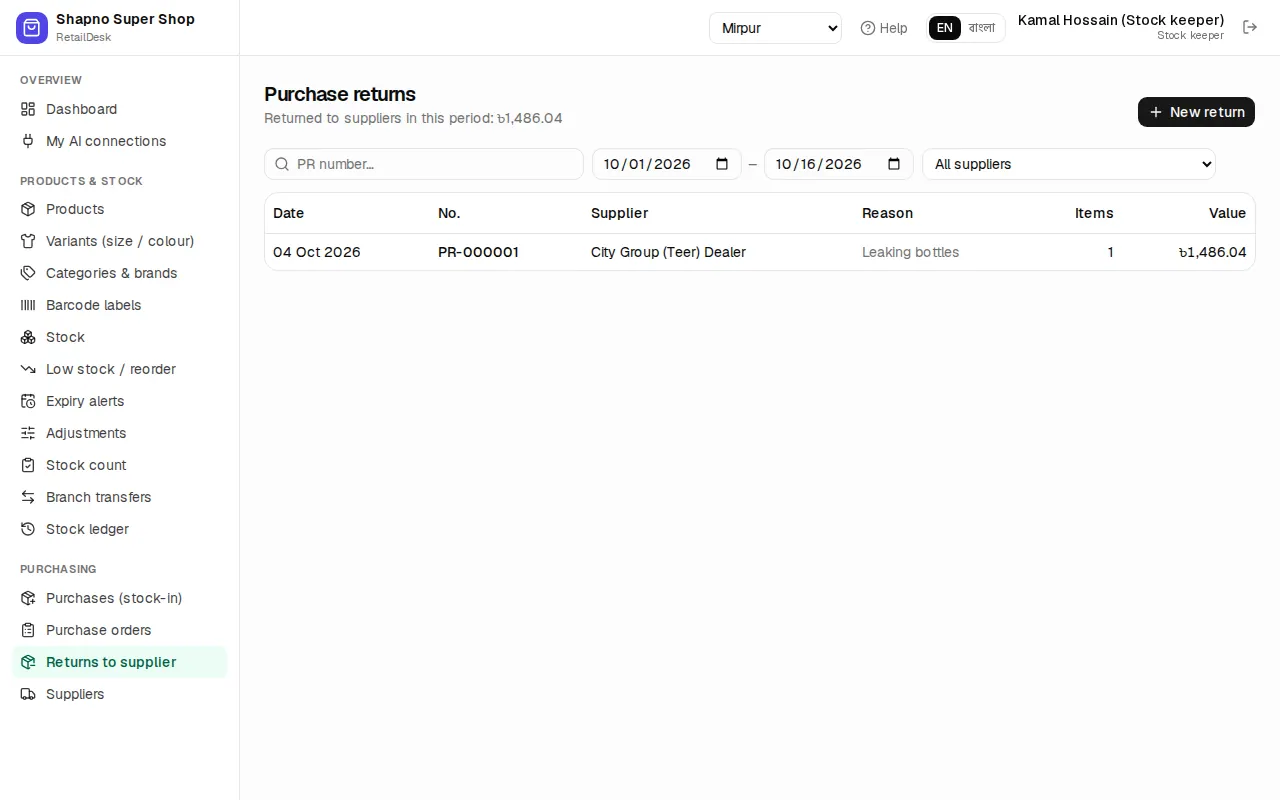Click the logout icon beside user name
The height and width of the screenshot is (800, 1280).
click(x=1250, y=27)
